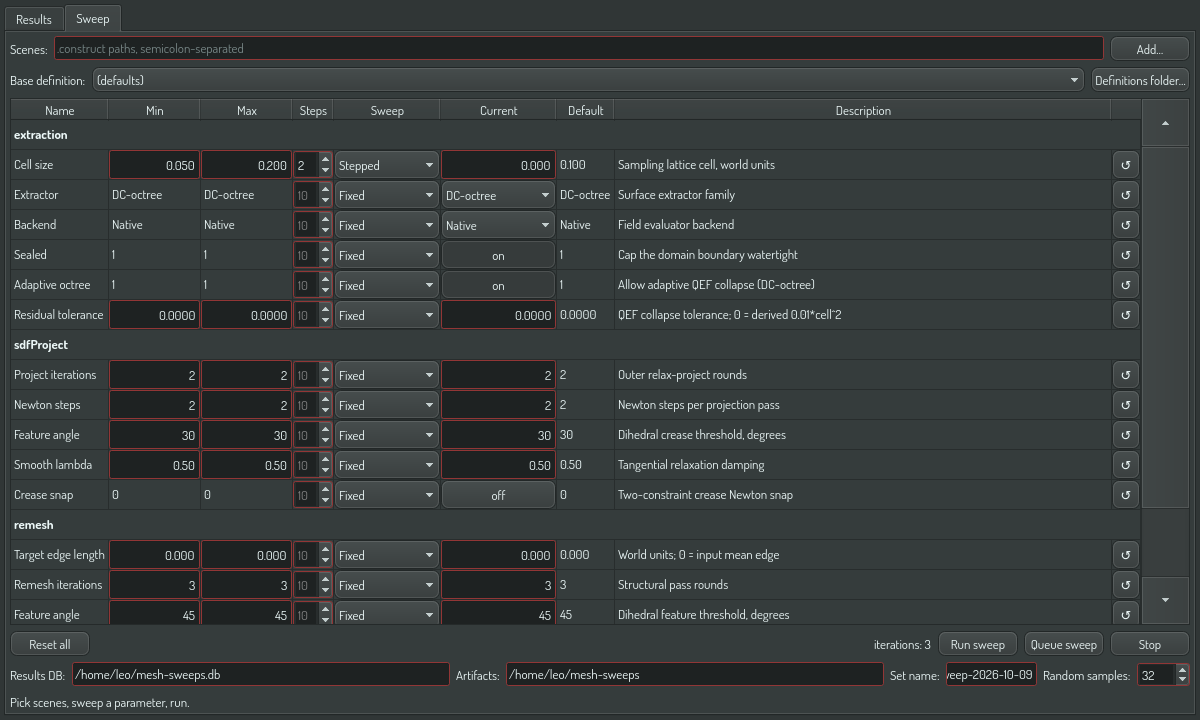Open Extractor current value DC-octree dropdown
The height and width of the screenshot is (720, 1200).
pyautogui.click(x=498, y=195)
